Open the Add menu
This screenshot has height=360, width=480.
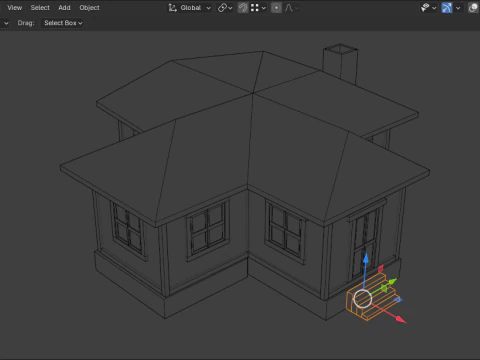coord(64,8)
